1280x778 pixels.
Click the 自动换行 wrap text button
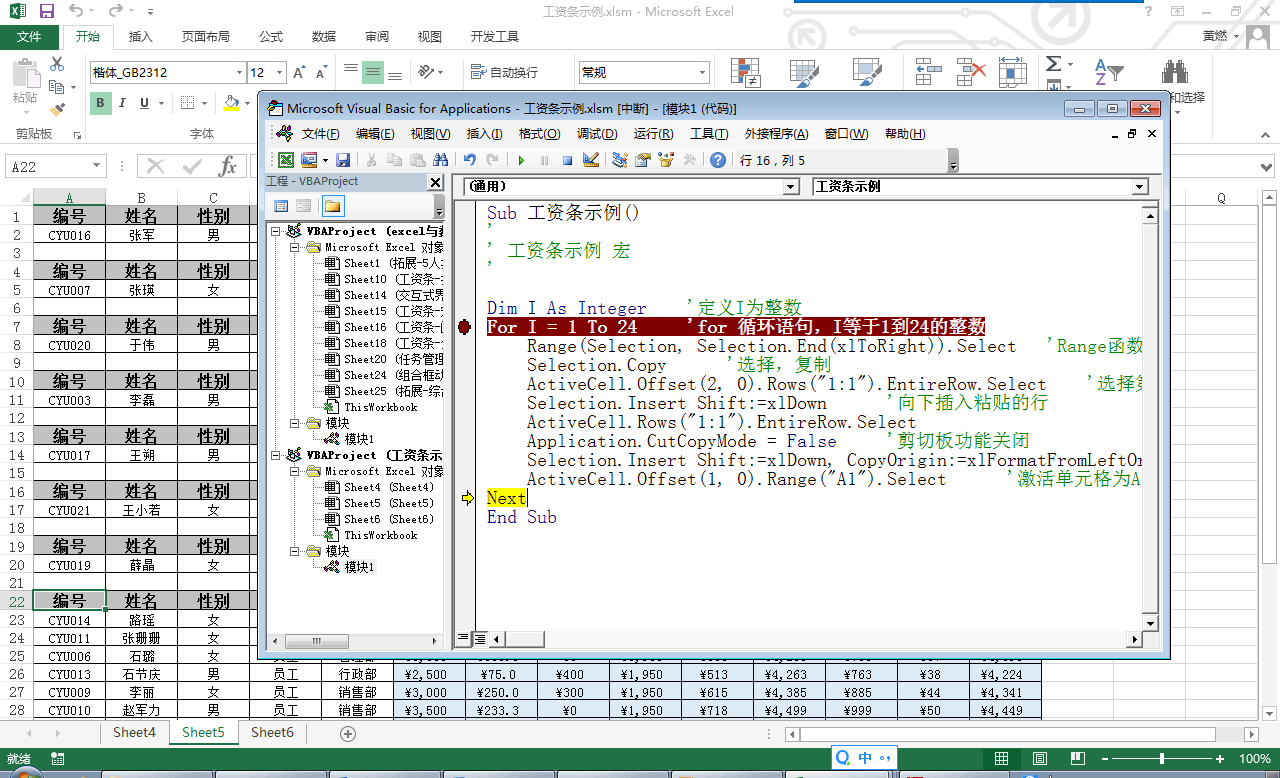point(504,73)
